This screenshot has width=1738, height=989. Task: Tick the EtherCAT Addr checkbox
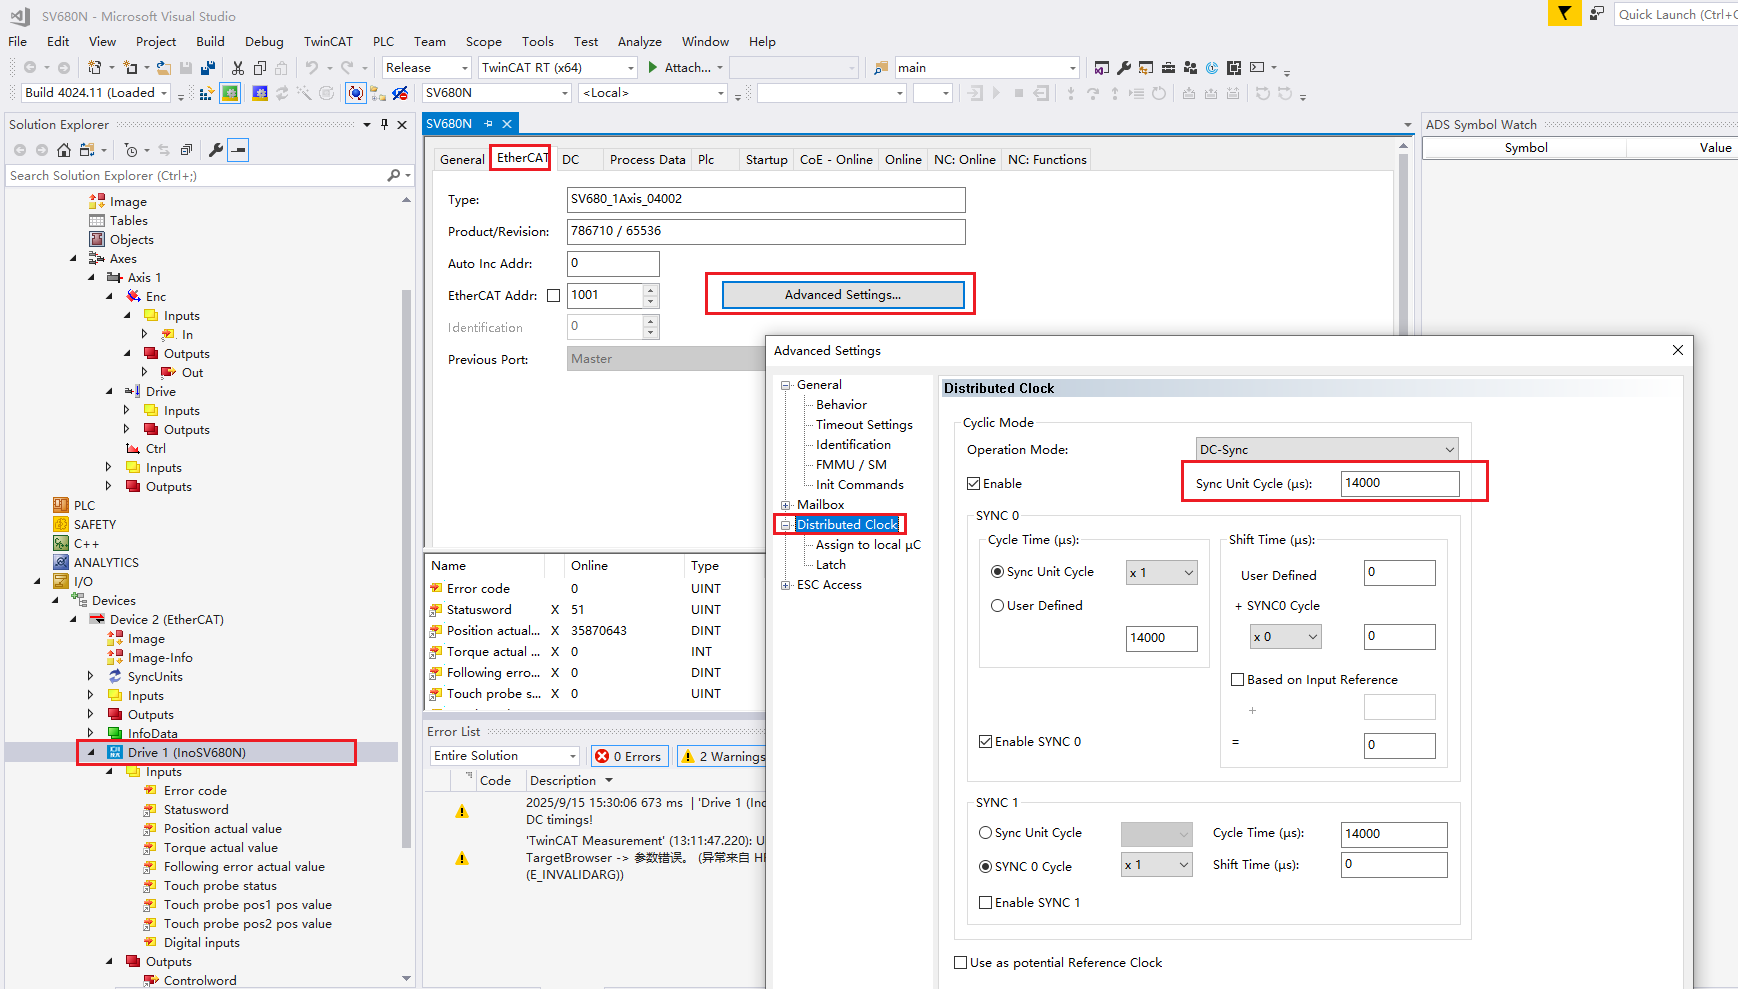tap(553, 296)
